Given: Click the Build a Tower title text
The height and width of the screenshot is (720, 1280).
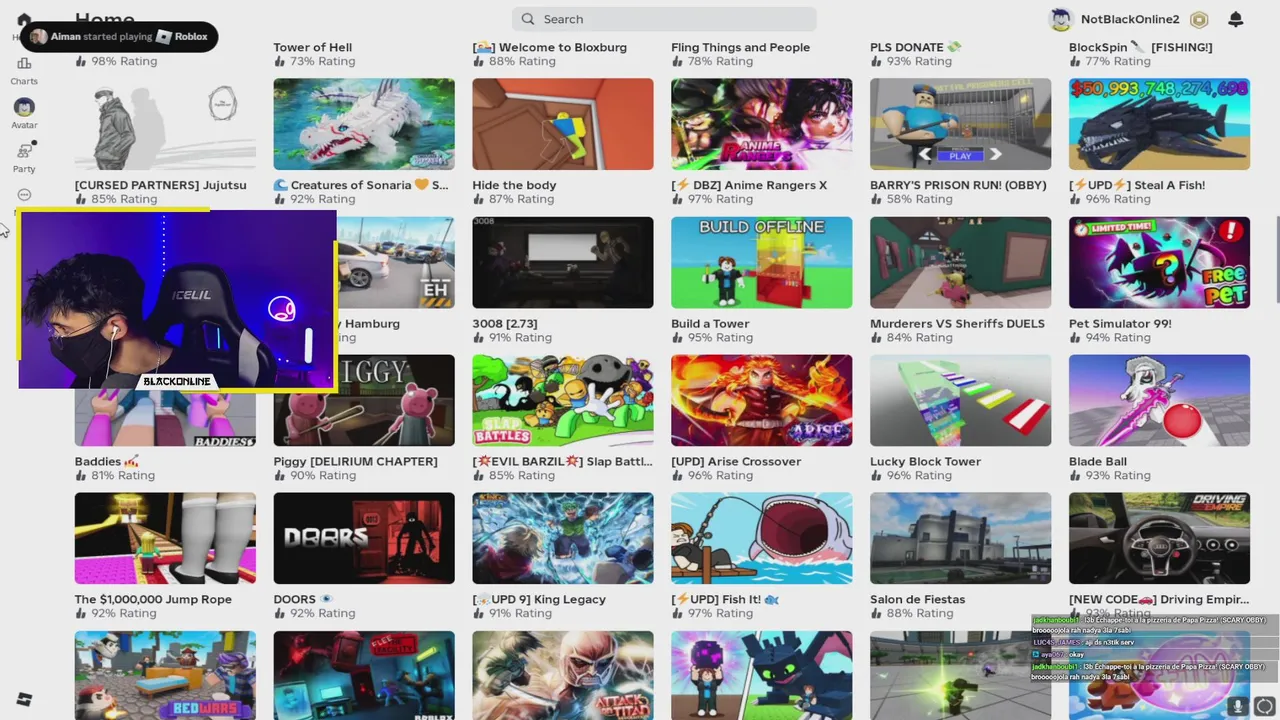Looking at the screenshot, I should pos(710,323).
